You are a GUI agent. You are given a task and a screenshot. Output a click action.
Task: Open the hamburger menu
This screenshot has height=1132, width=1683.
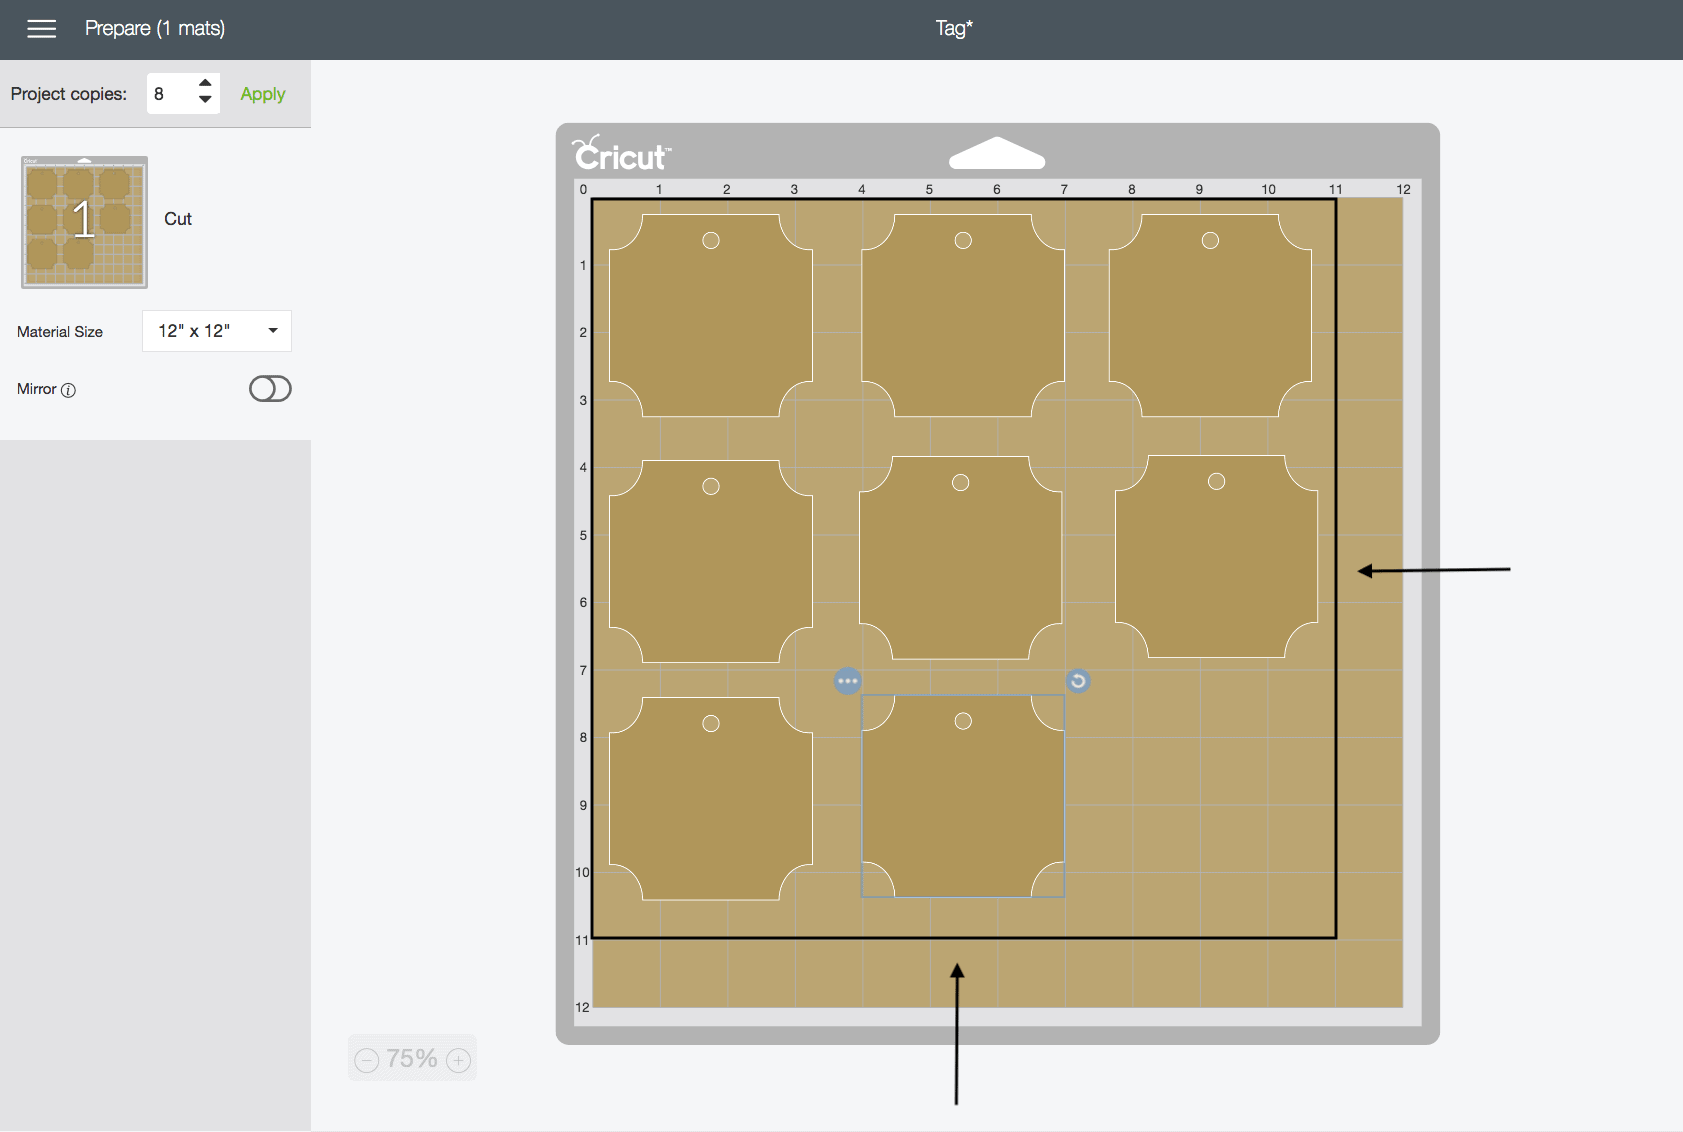click(x=41, y=29)
